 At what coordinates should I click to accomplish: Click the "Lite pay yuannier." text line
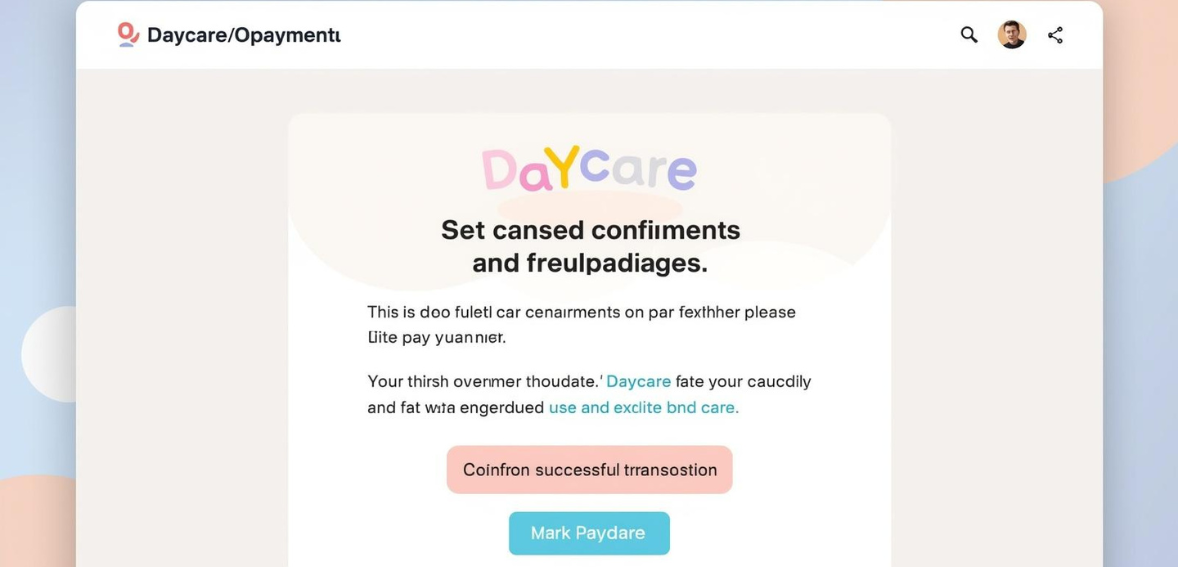click(x=436, y=338)
